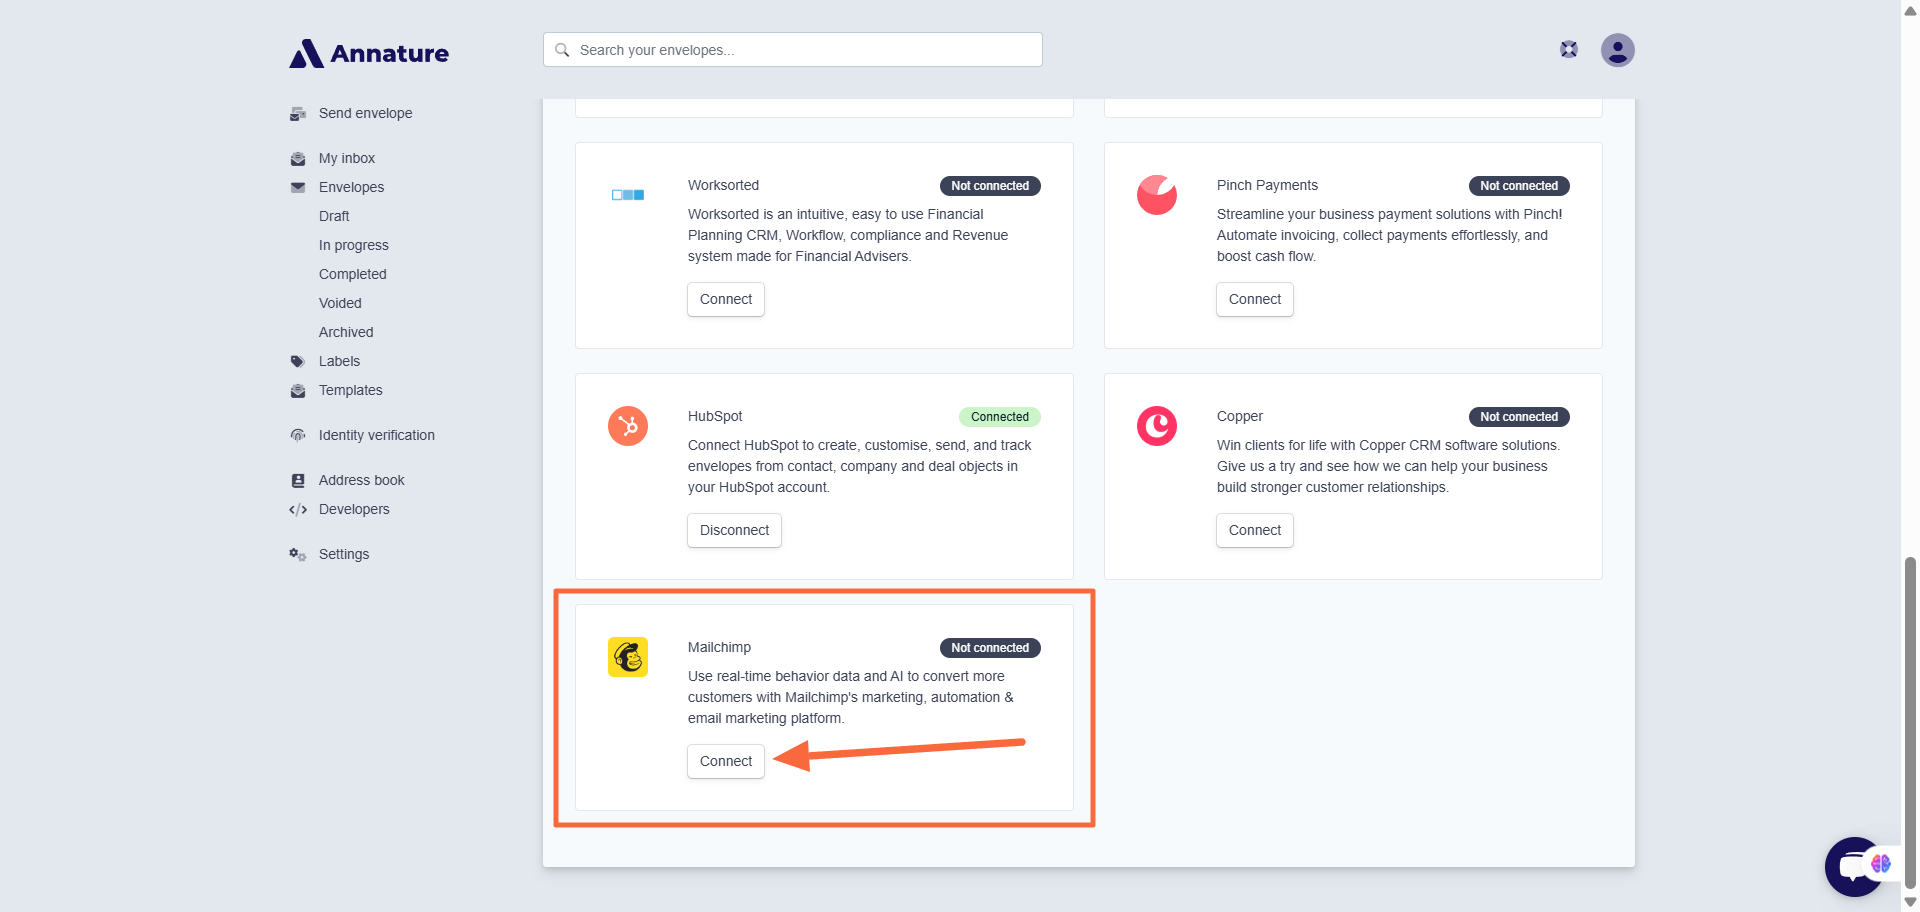The width and height of the screenshot is (1920, 912).
Task: Click Copper Not connected badge
Action: tap(1519, 417)
